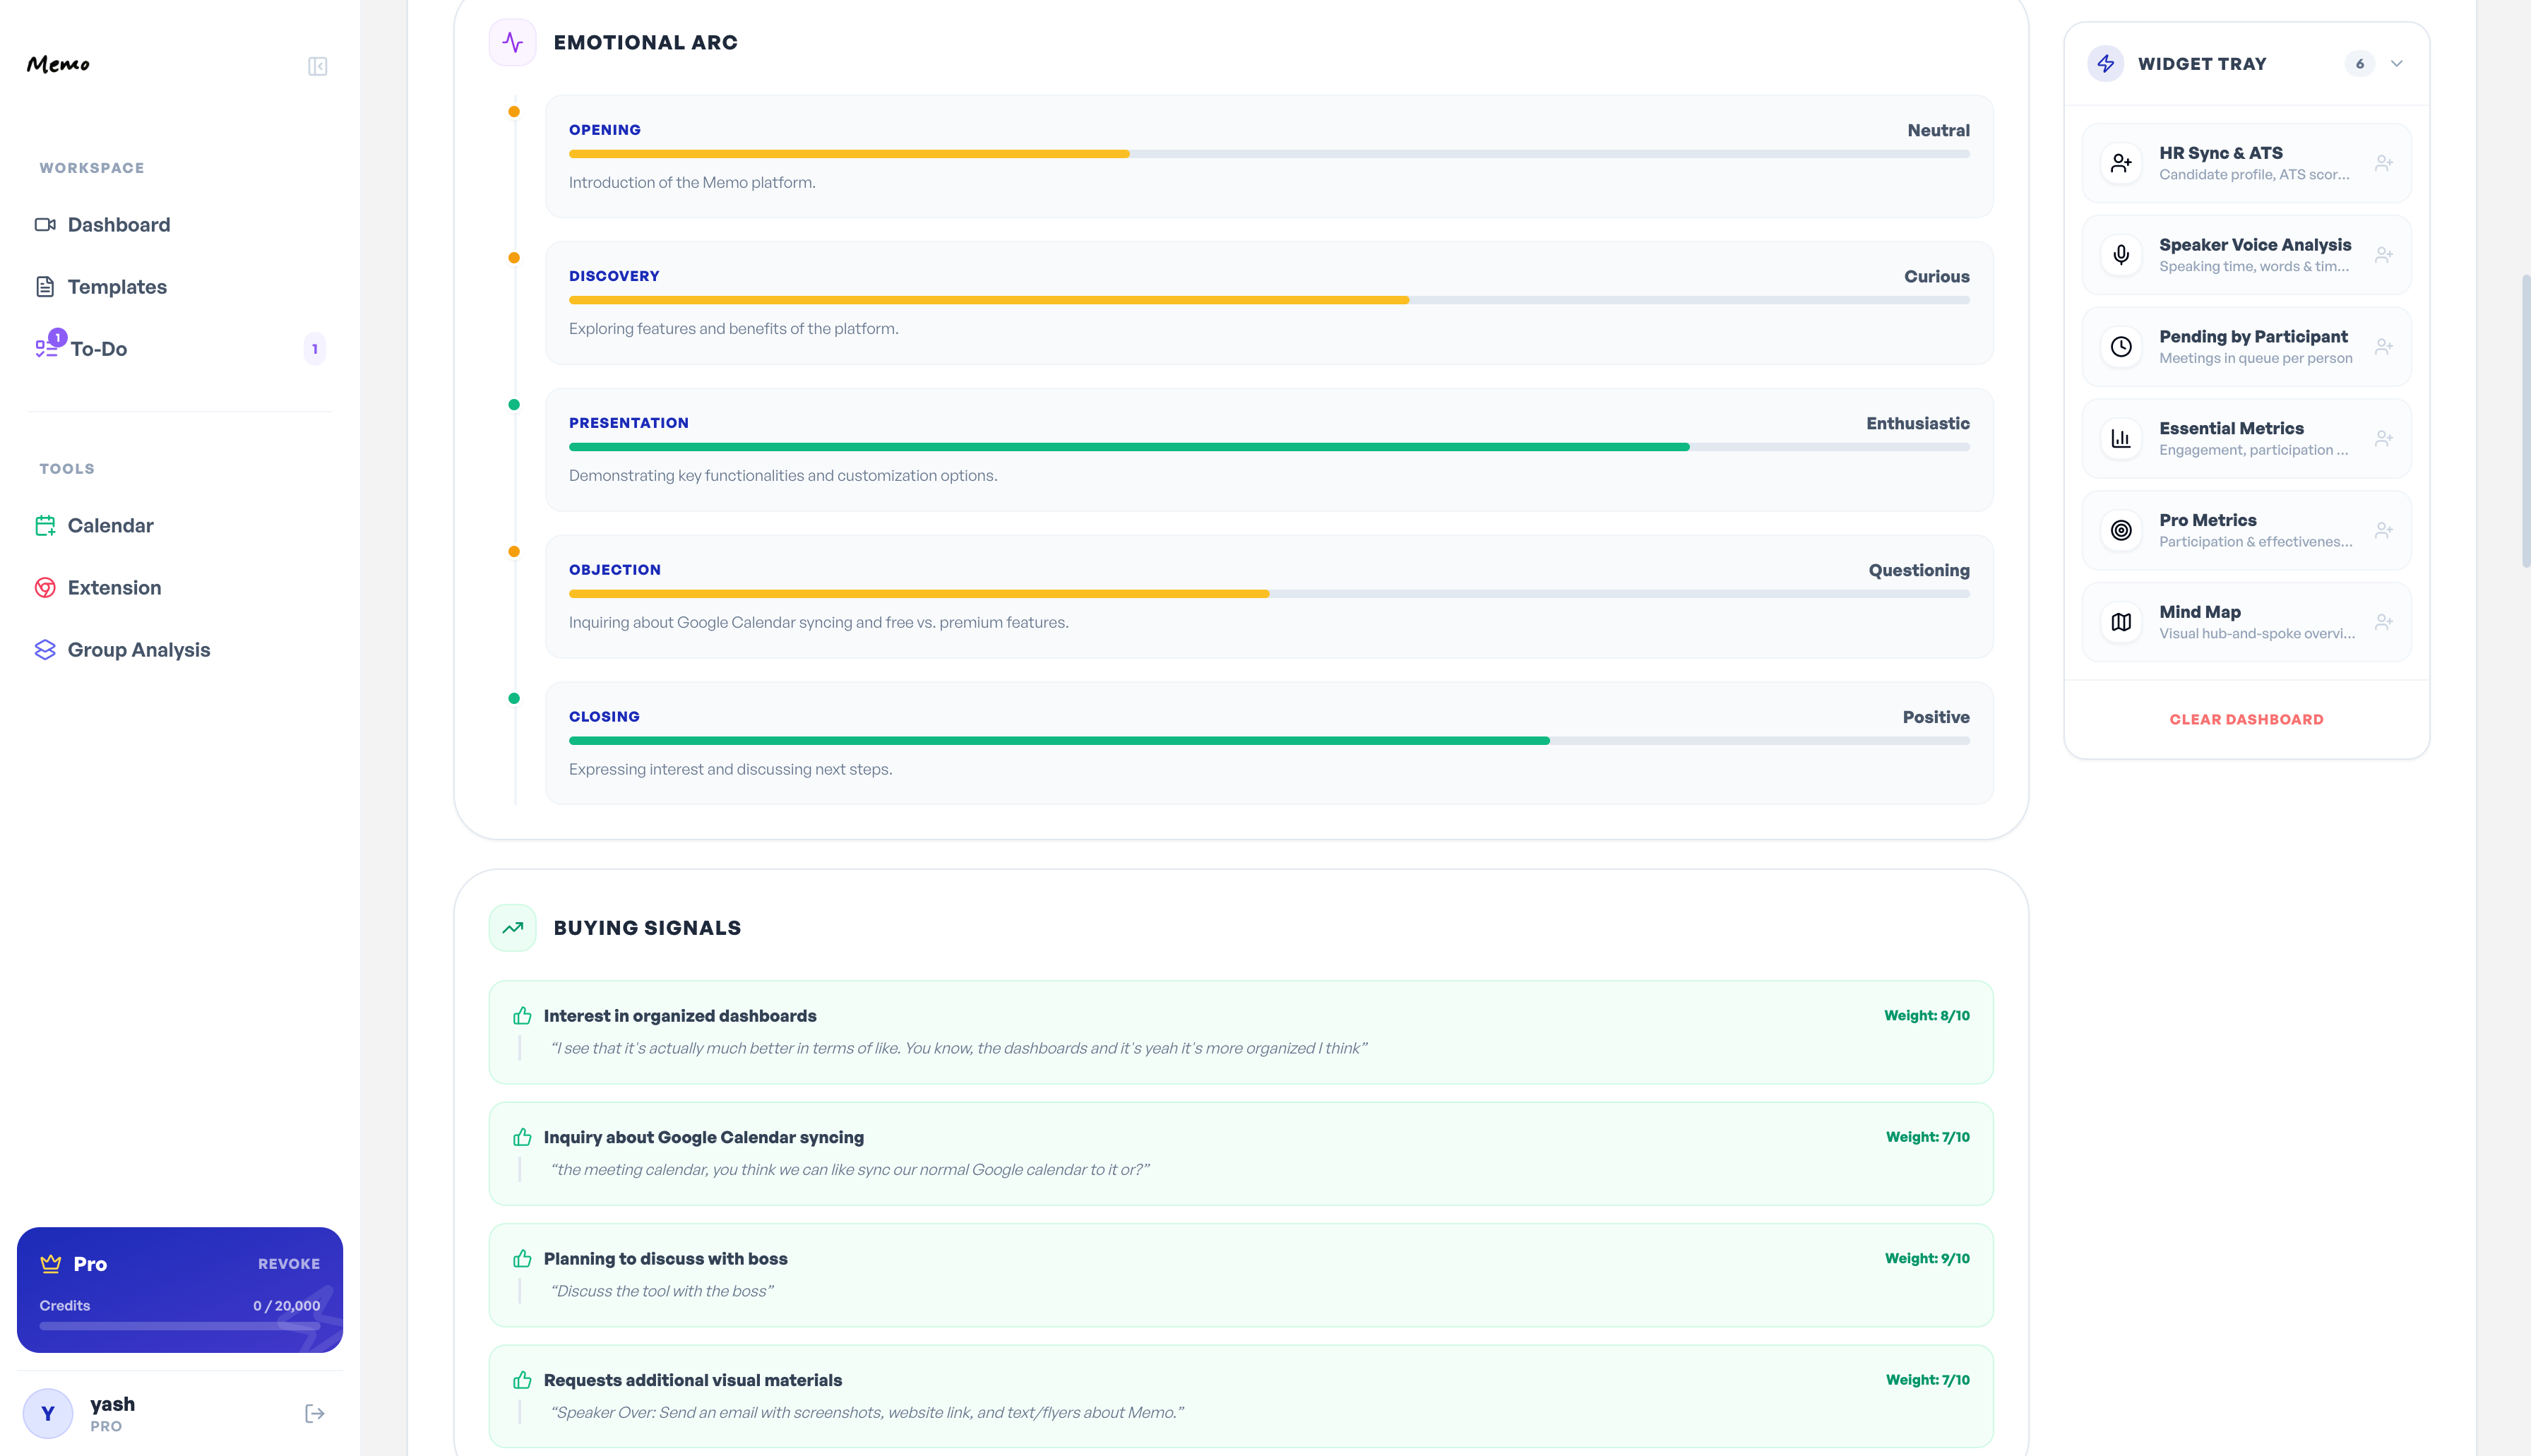This screenshot has height=1456, width=2531.
Task: Click the HR Sync & ATS add icon
Action: (2384, 163)
